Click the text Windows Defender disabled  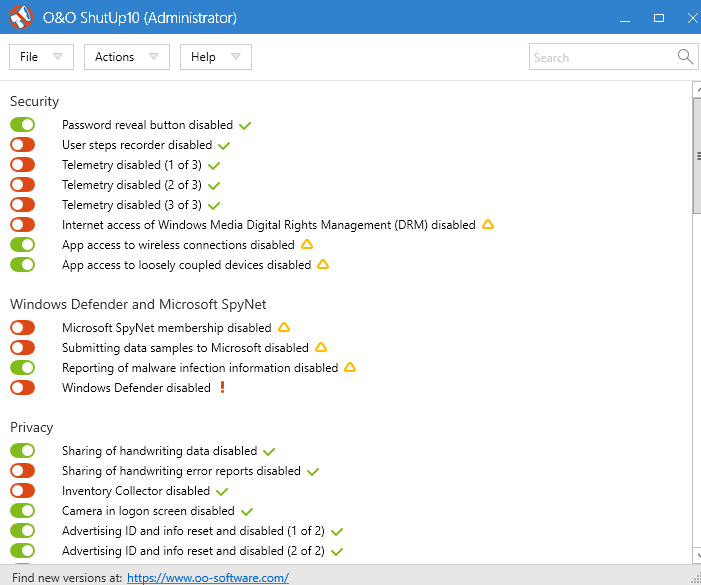click(136, 388)
